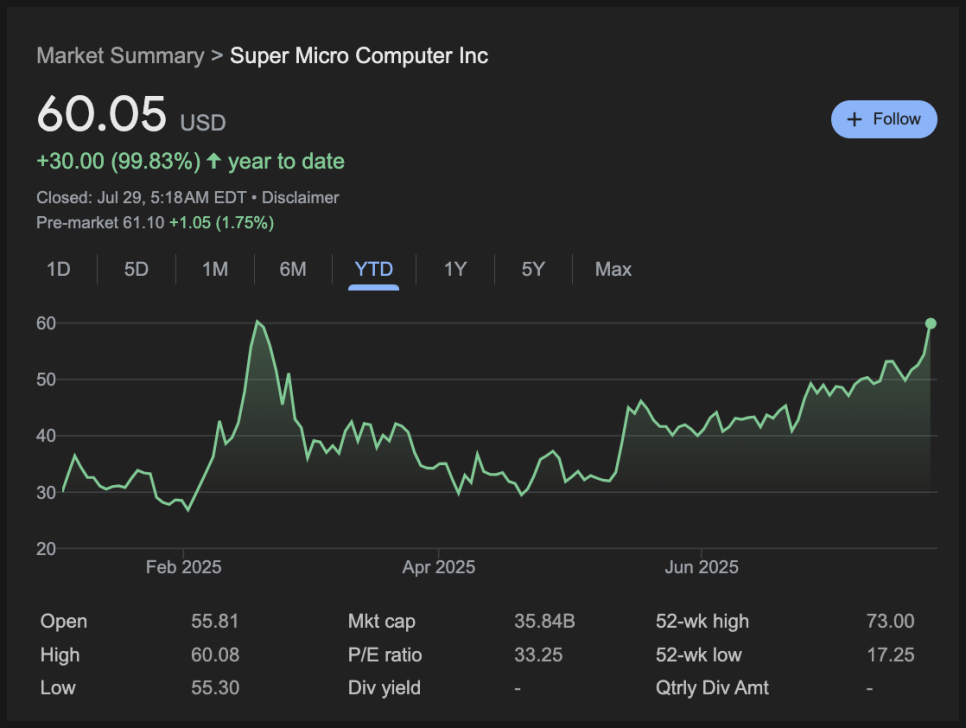Click the USD currency label
Viewport: 966px width, 728px height.
203,123
